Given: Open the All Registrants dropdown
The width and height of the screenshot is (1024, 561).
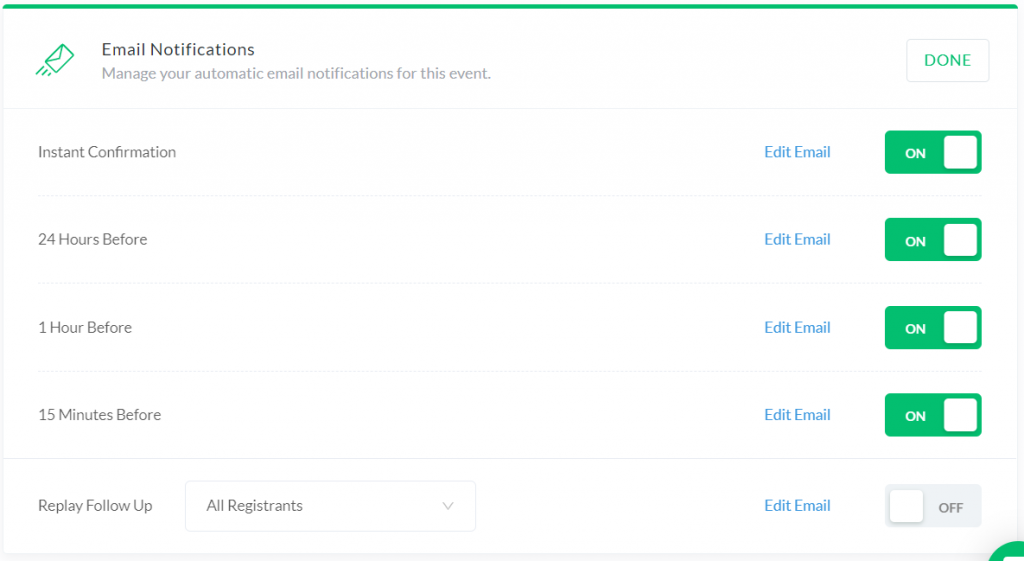Looking at the screenshot, I should pos(330,506).
